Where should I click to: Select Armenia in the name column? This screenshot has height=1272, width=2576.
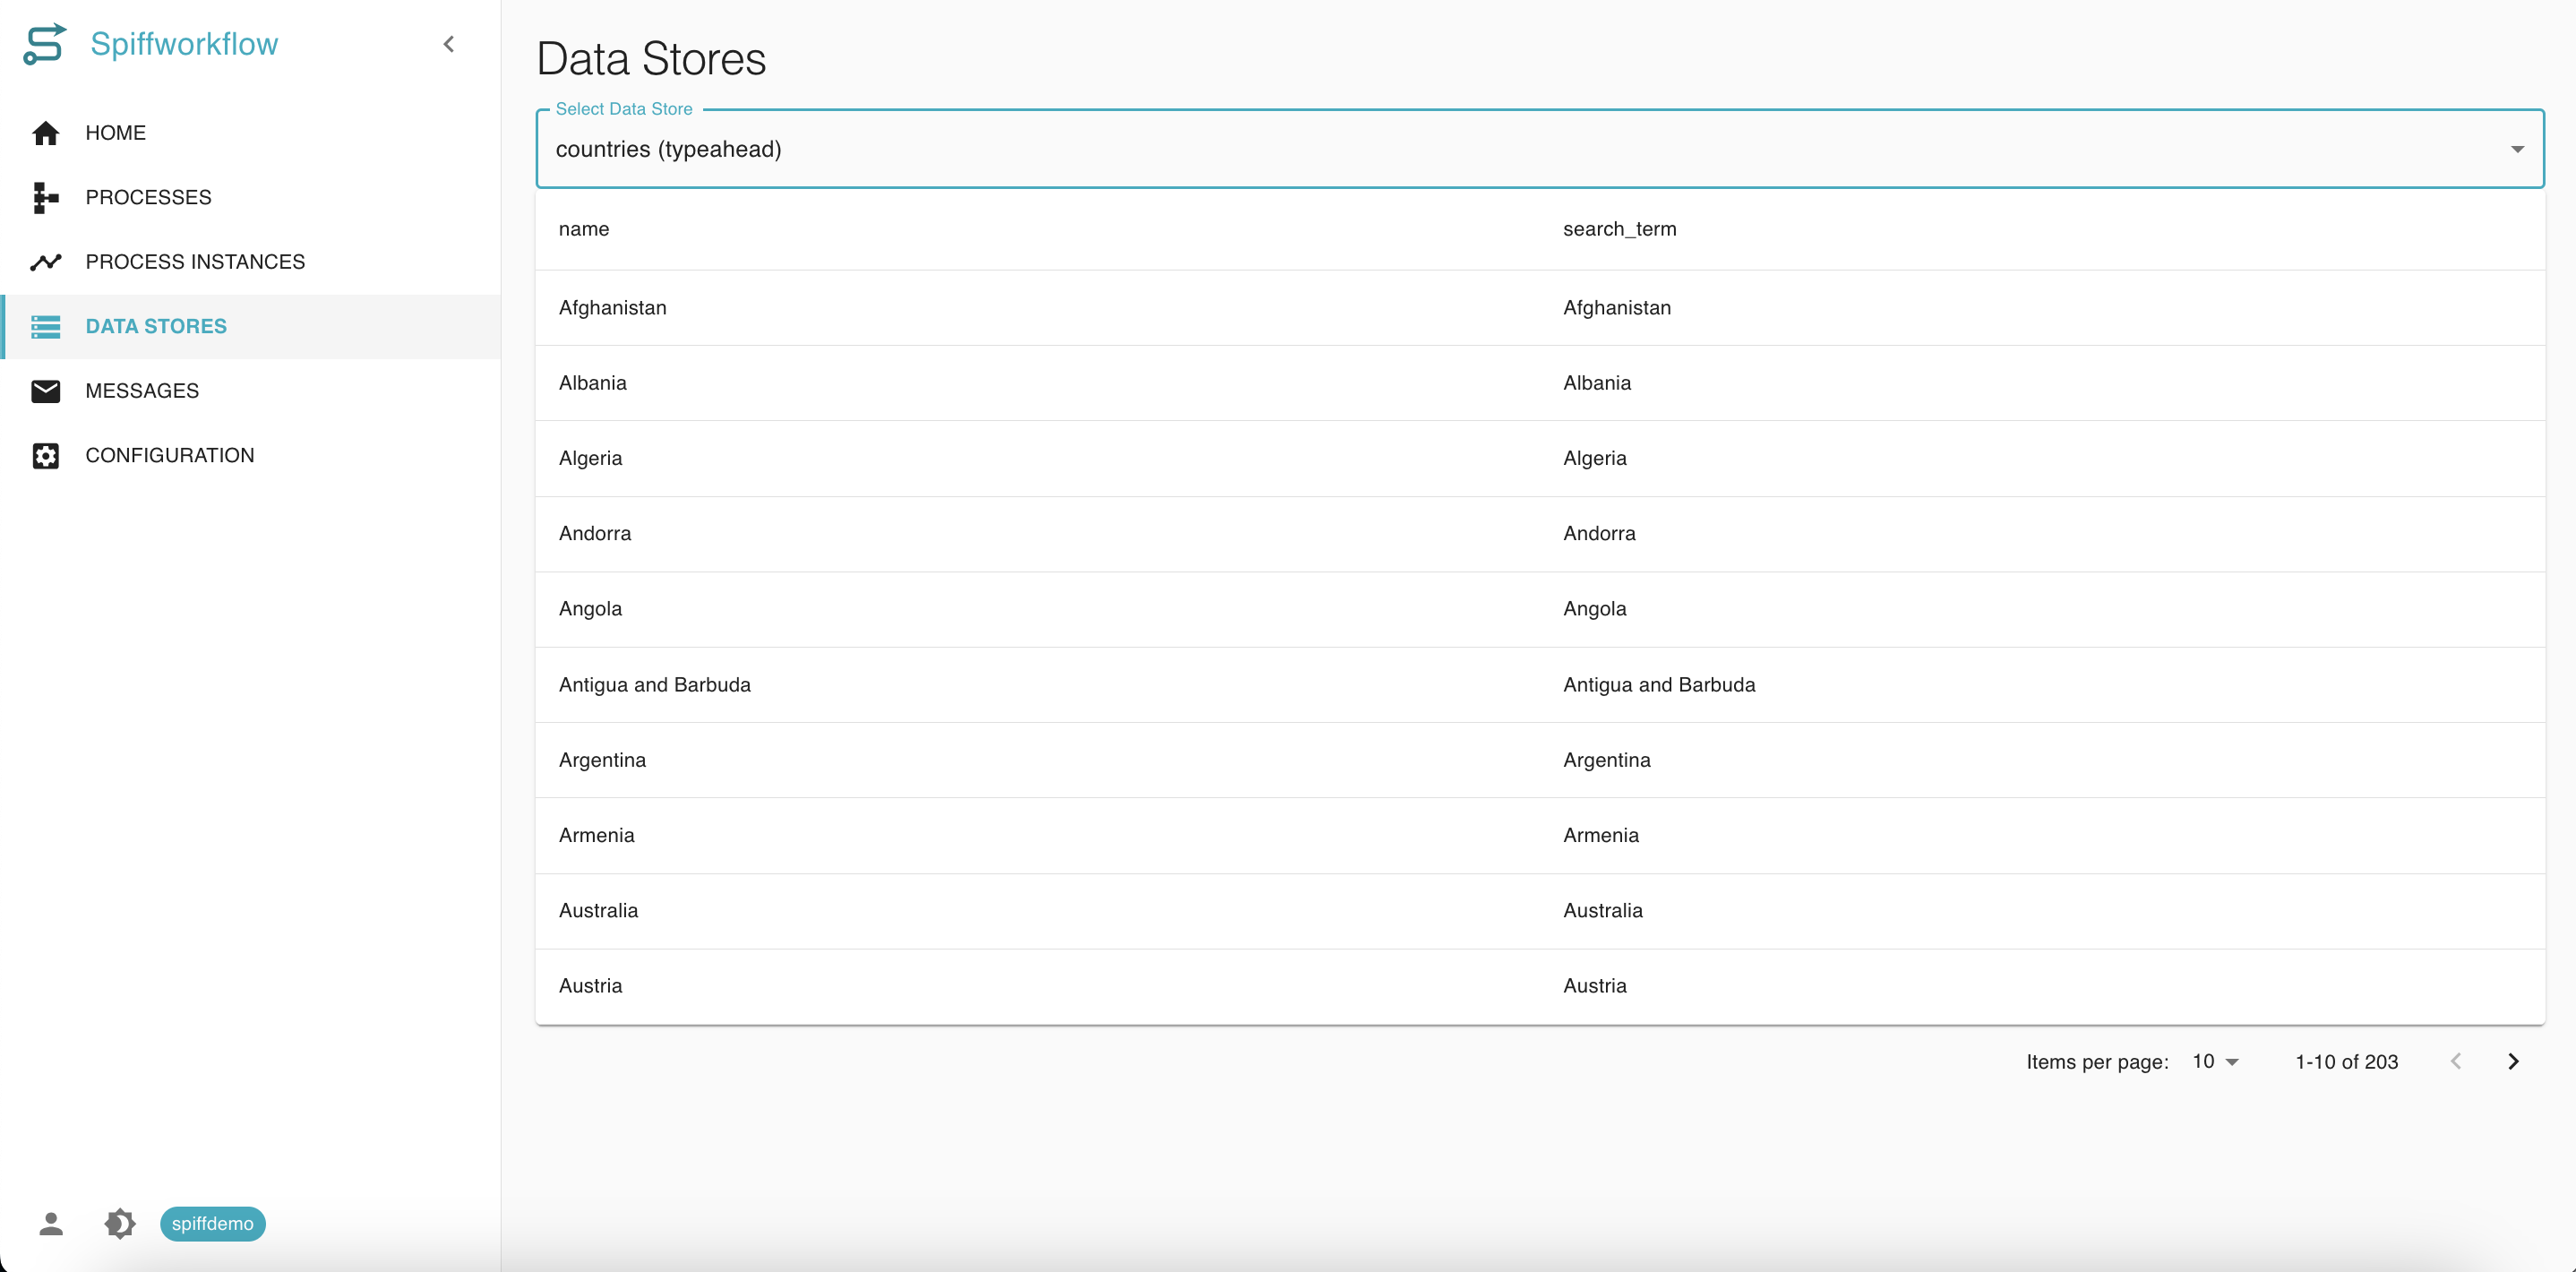coord(596,835)
